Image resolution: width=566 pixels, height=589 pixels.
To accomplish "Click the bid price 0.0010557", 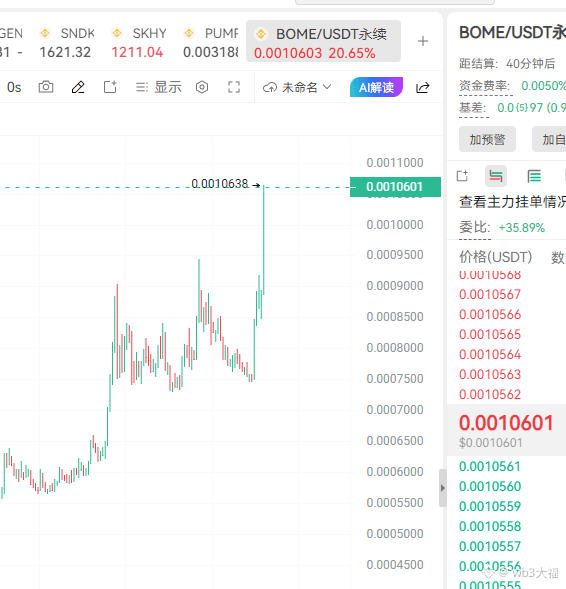I will pos(490,547).
